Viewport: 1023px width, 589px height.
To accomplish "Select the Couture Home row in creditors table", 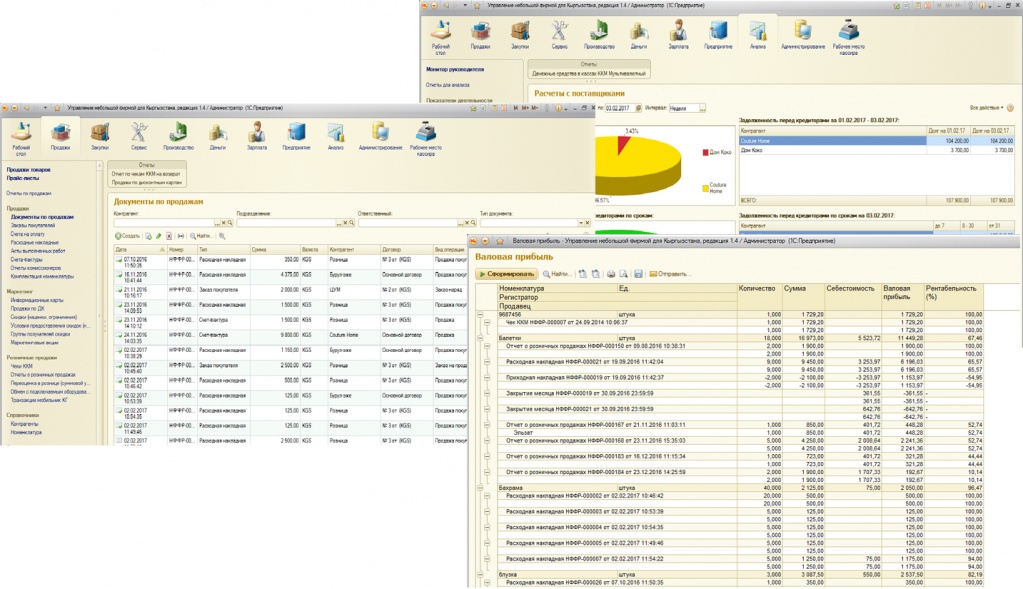I will (876, 141).
